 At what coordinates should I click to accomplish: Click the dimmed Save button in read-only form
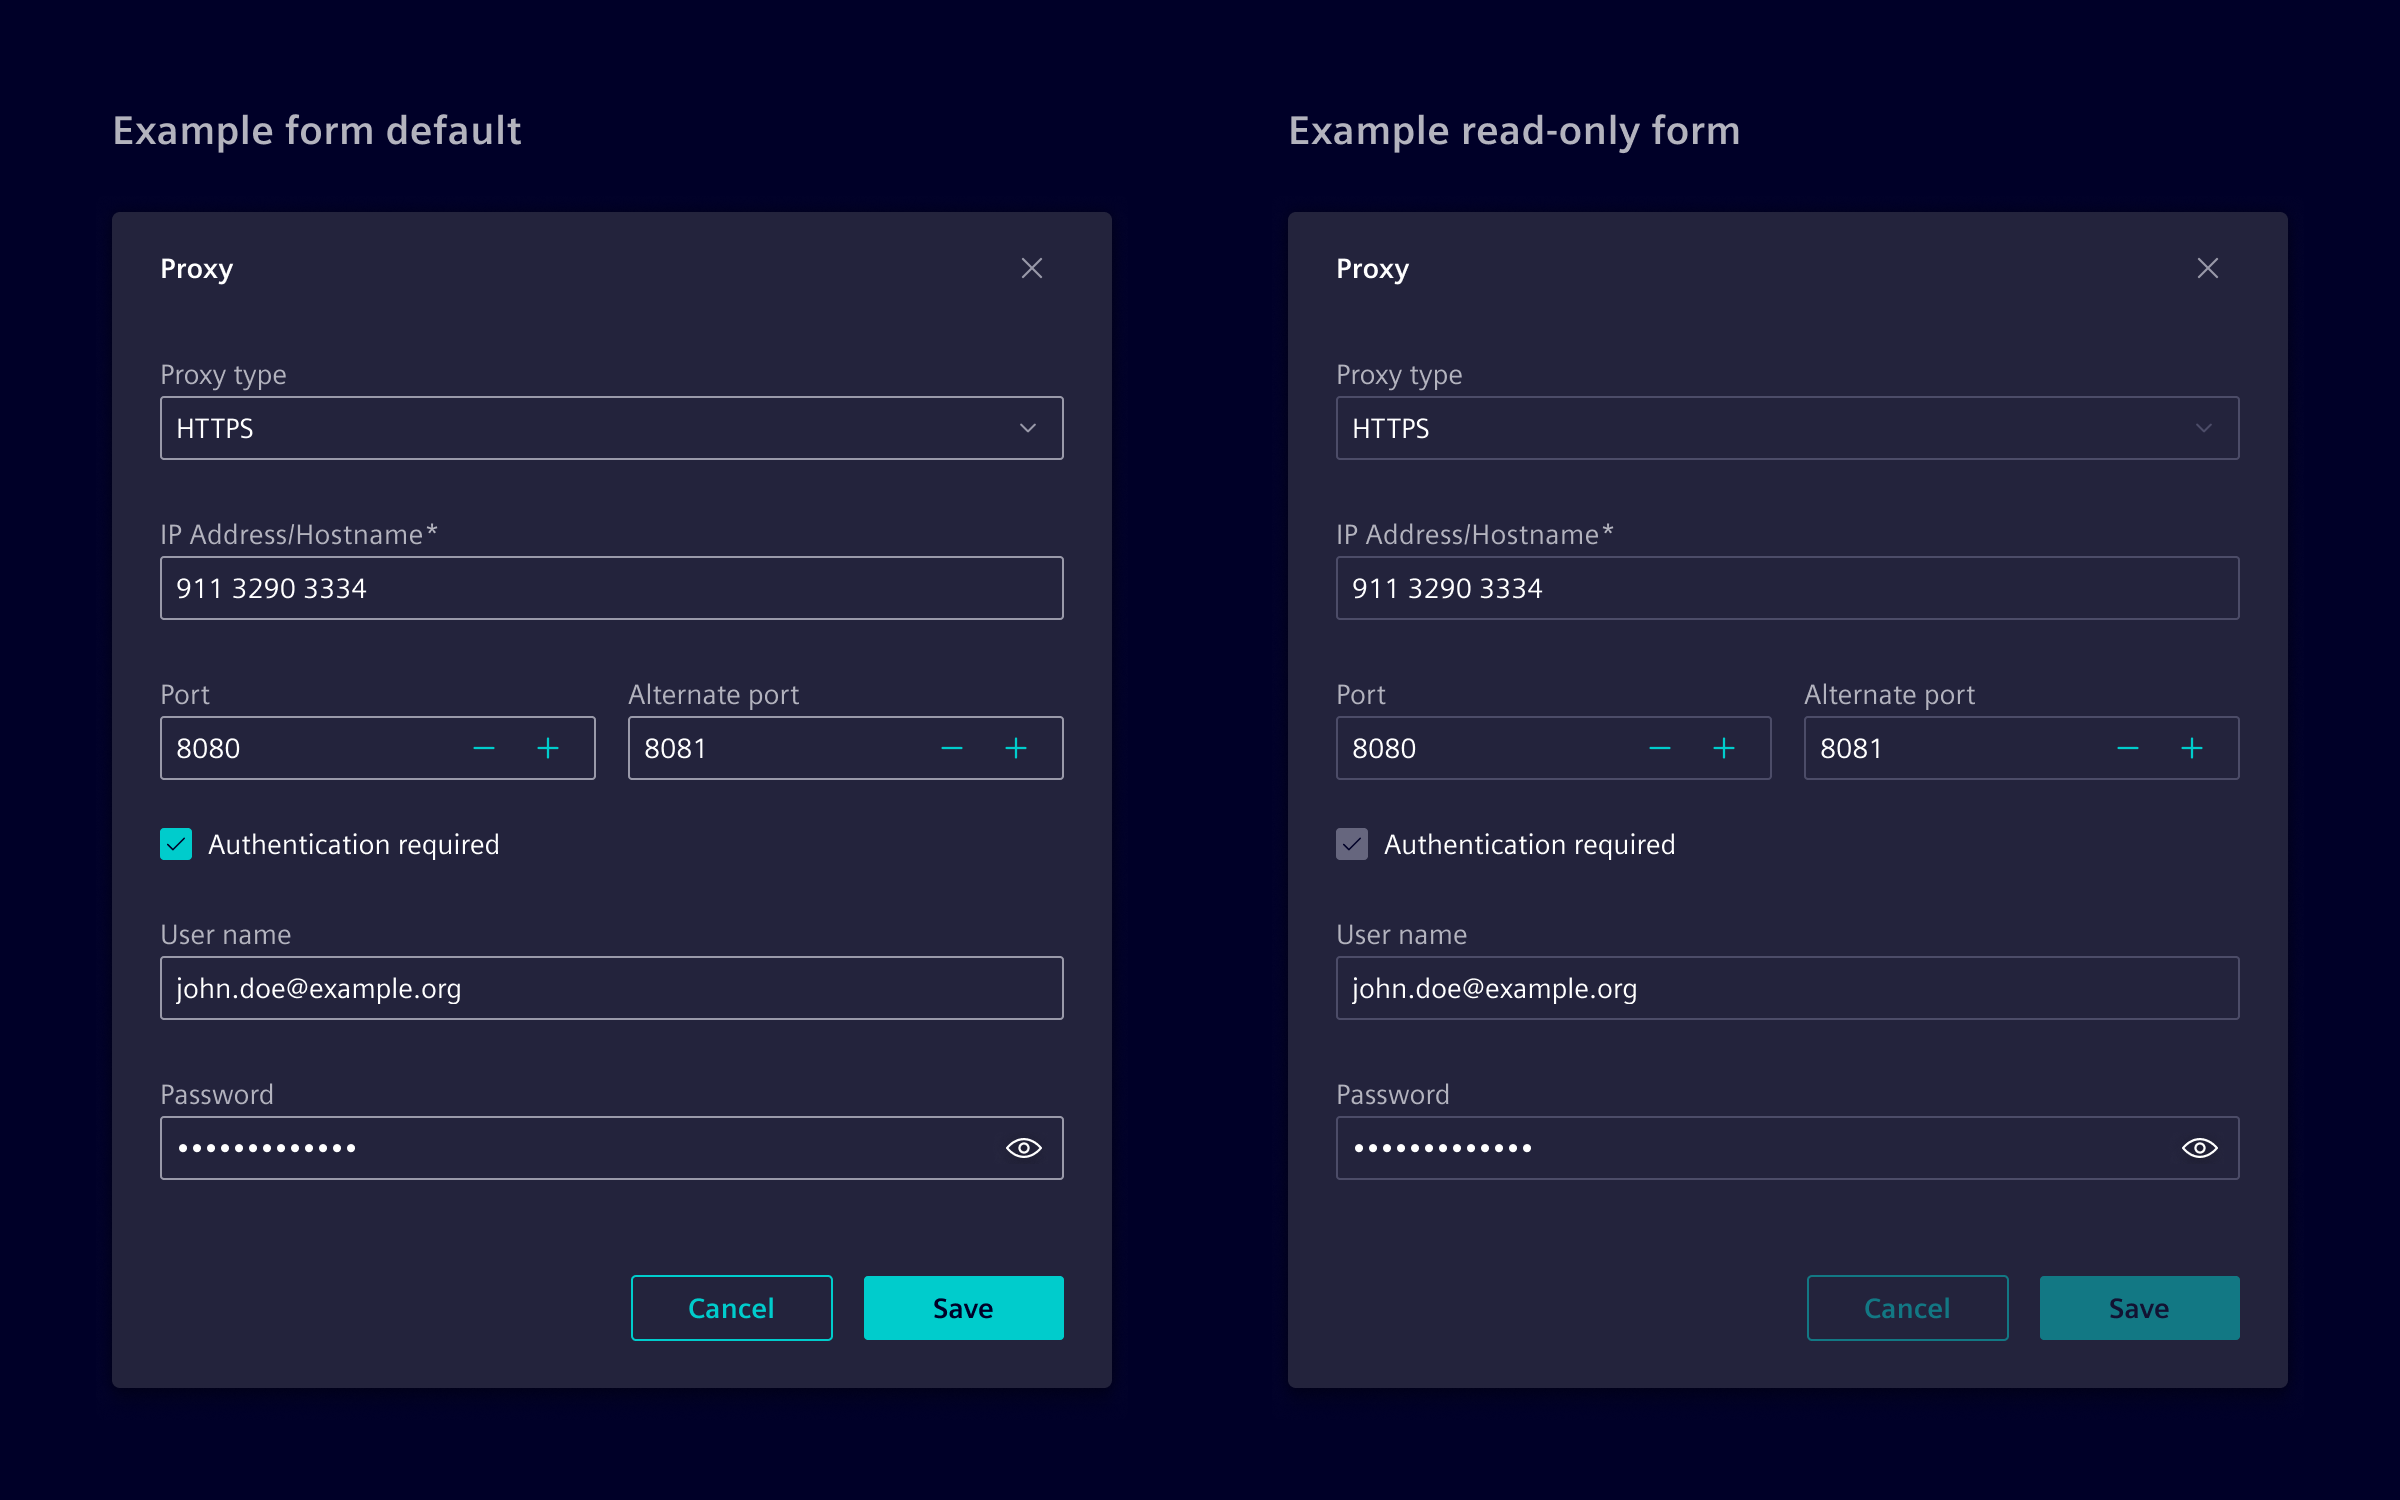click(2139, 1308)
